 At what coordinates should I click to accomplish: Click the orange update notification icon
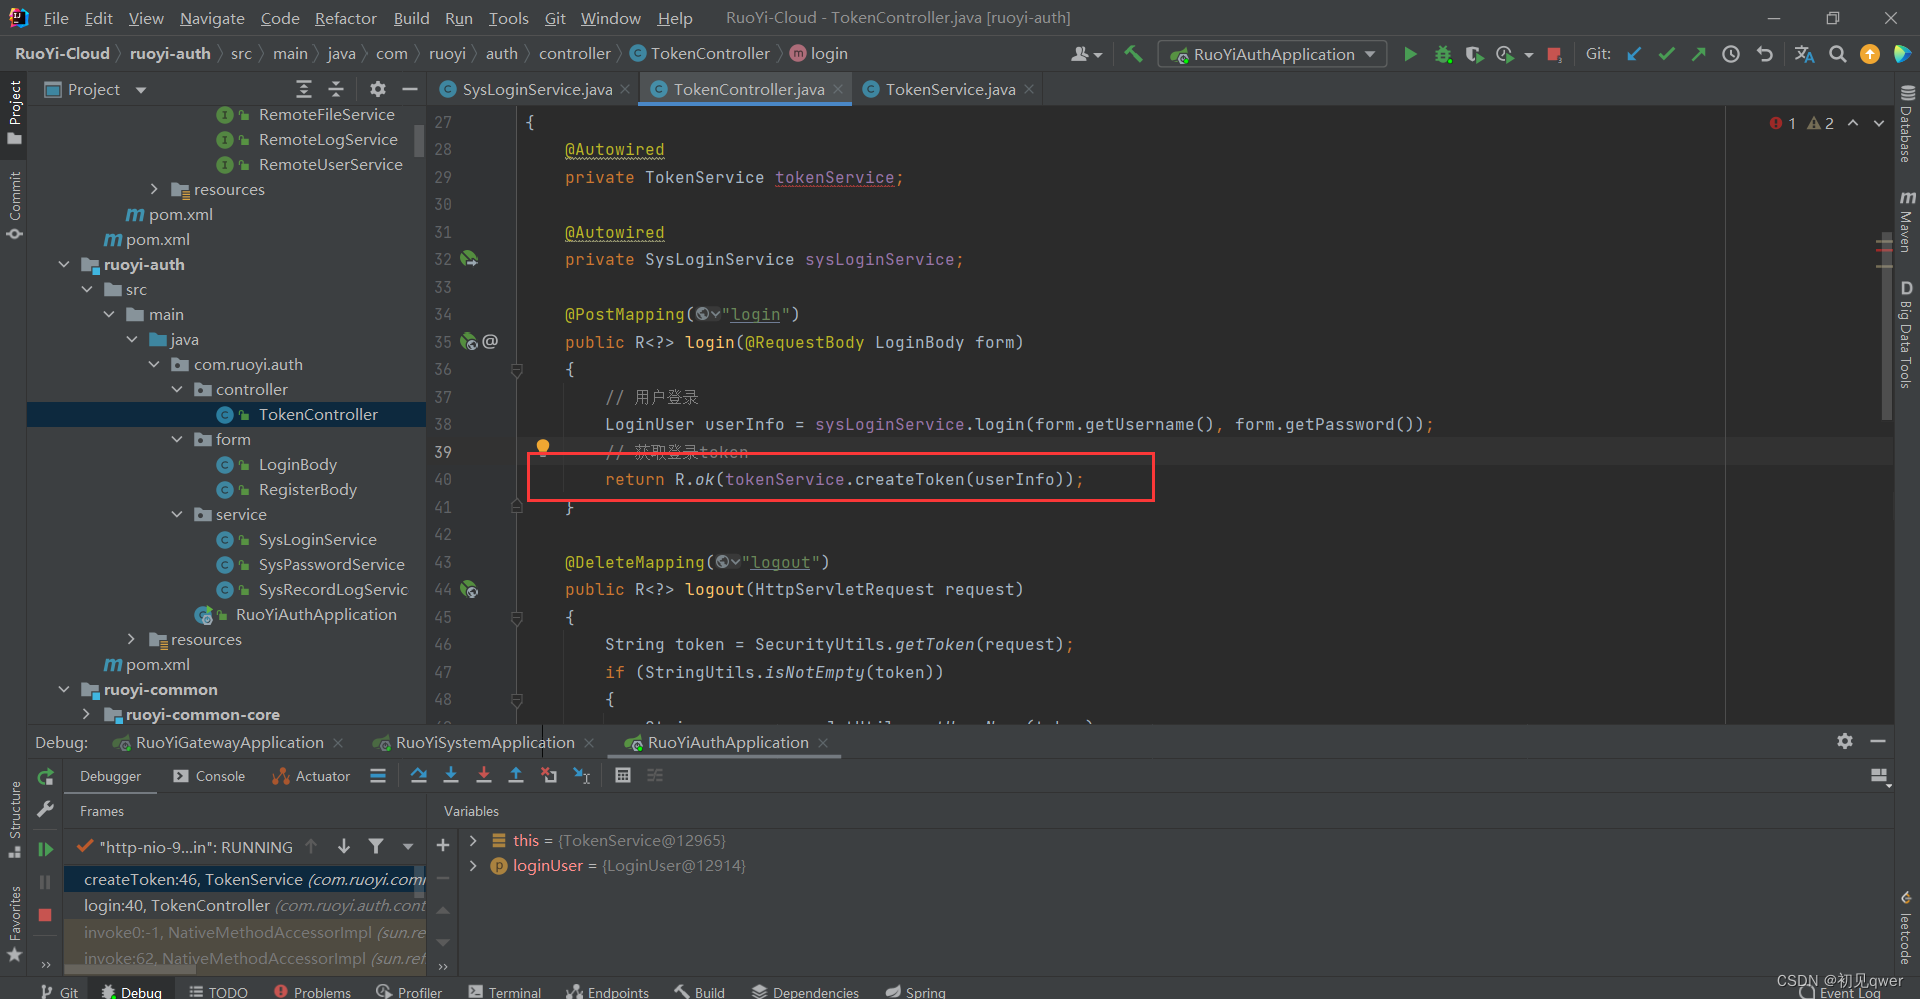(x=1869, y=54)
